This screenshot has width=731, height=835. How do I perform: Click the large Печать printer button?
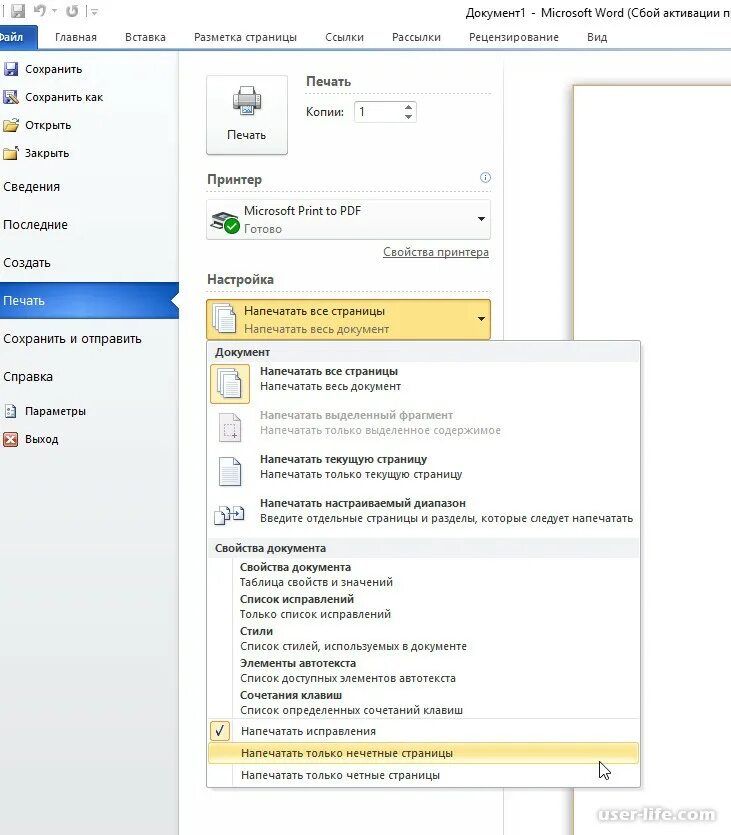pyautogui.click(x=247, y=115)
